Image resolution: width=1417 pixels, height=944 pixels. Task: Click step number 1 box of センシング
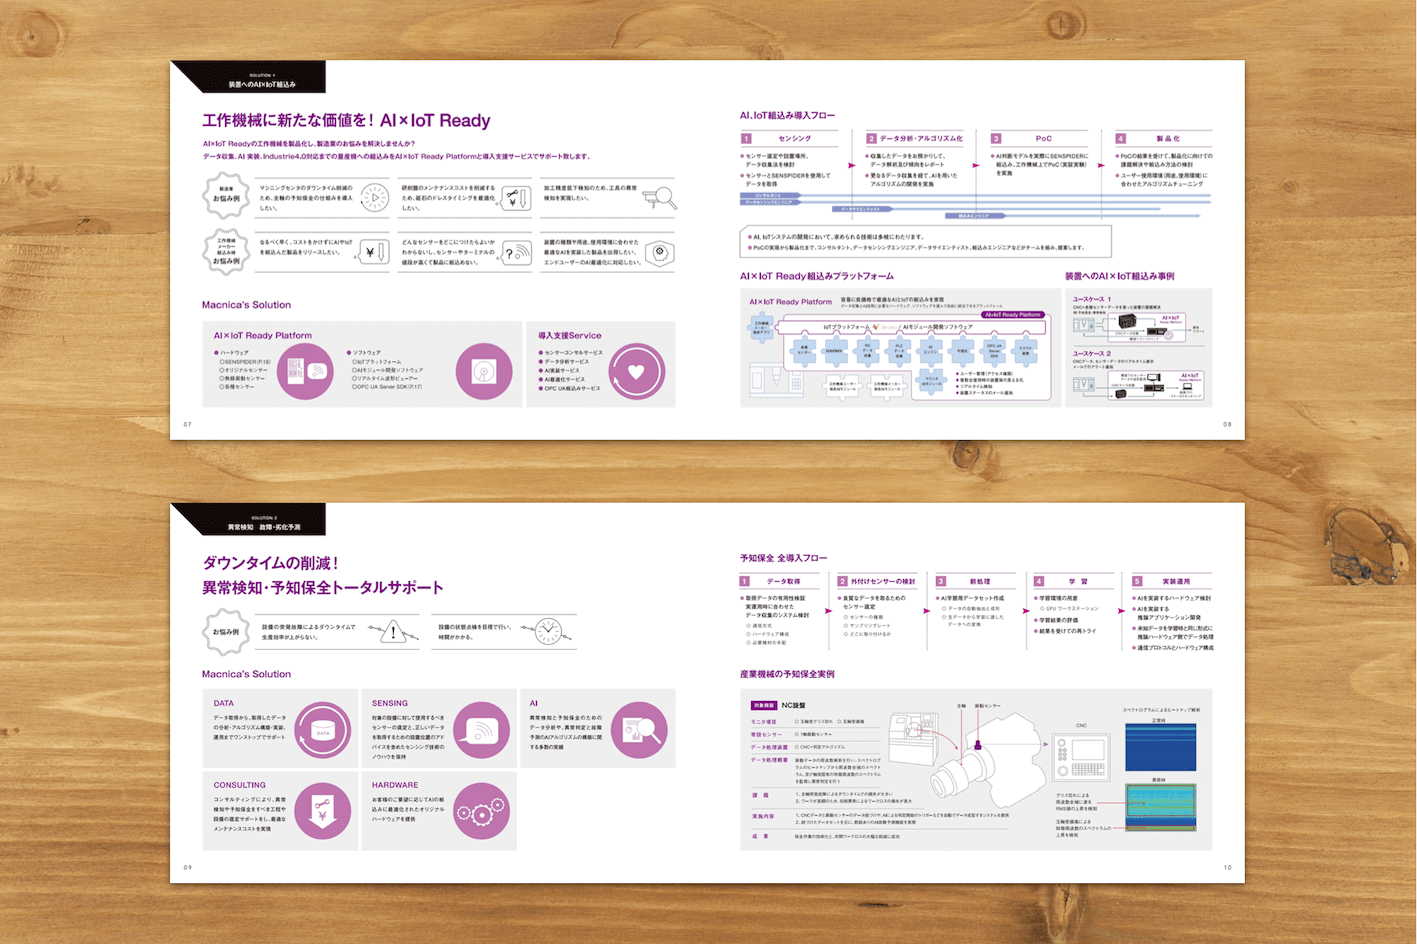pyautogui.click(x=746, y=138)
